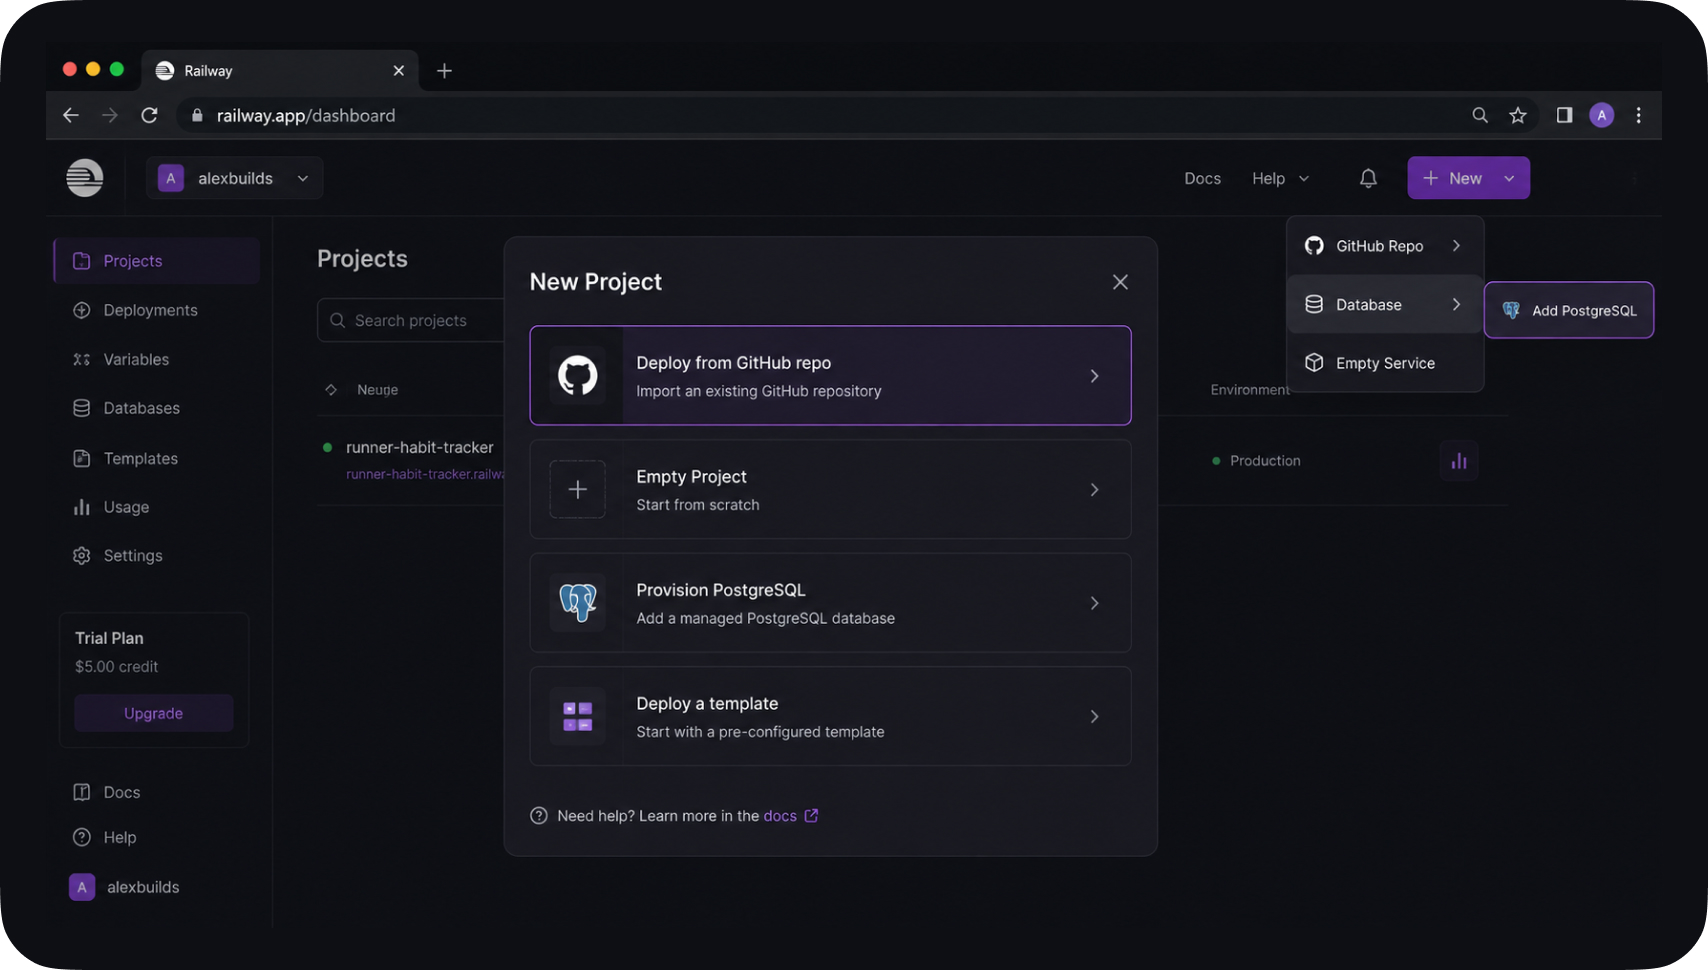Focus the Search projects field
Image resolution: width=1708 pixels, height=970 pixels.
click(412, 320)
